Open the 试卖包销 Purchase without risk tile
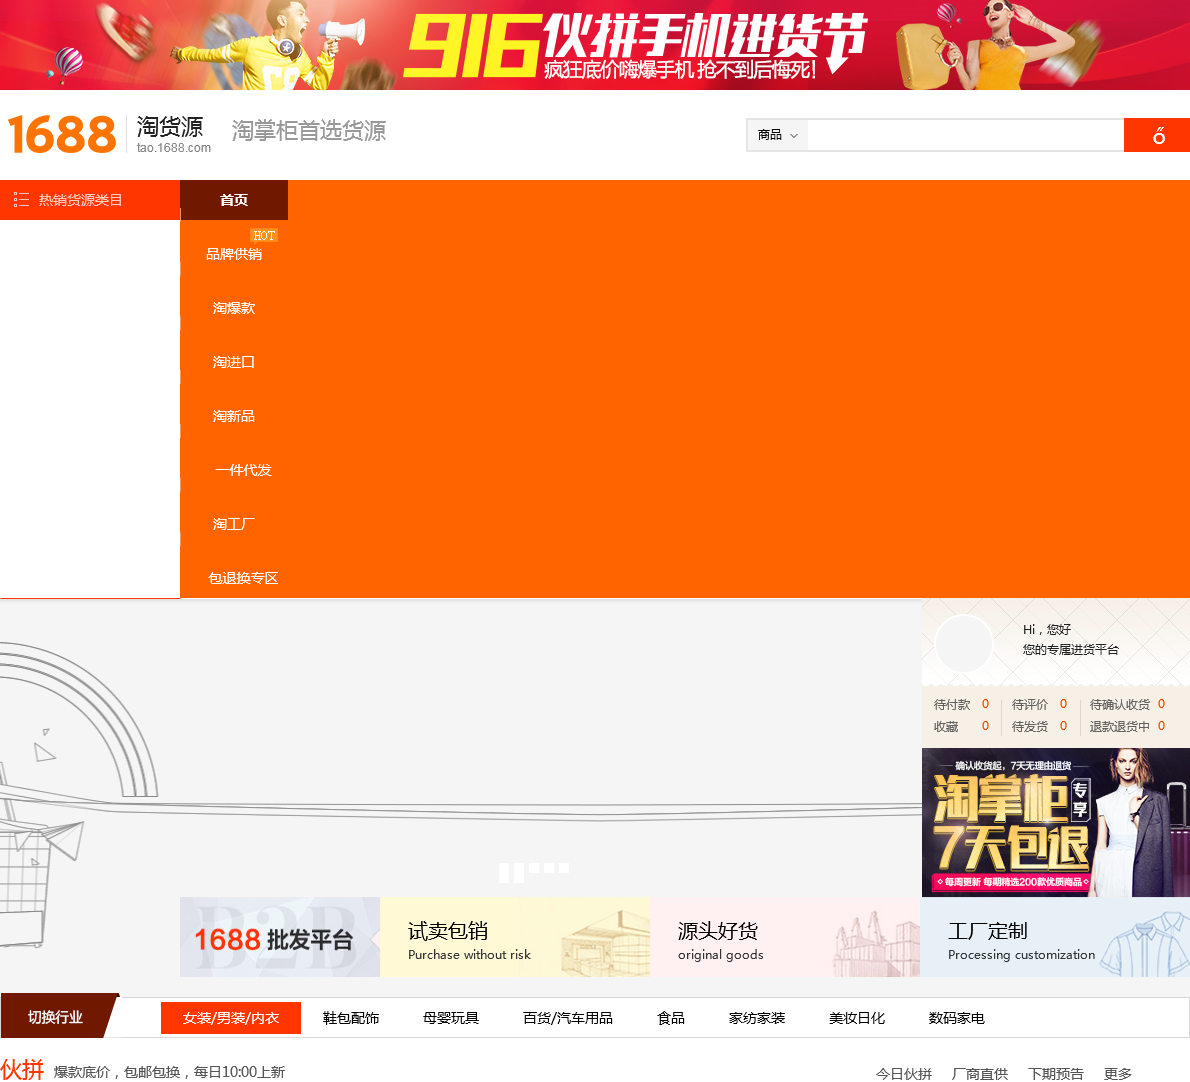 click(x=515, y=937)
